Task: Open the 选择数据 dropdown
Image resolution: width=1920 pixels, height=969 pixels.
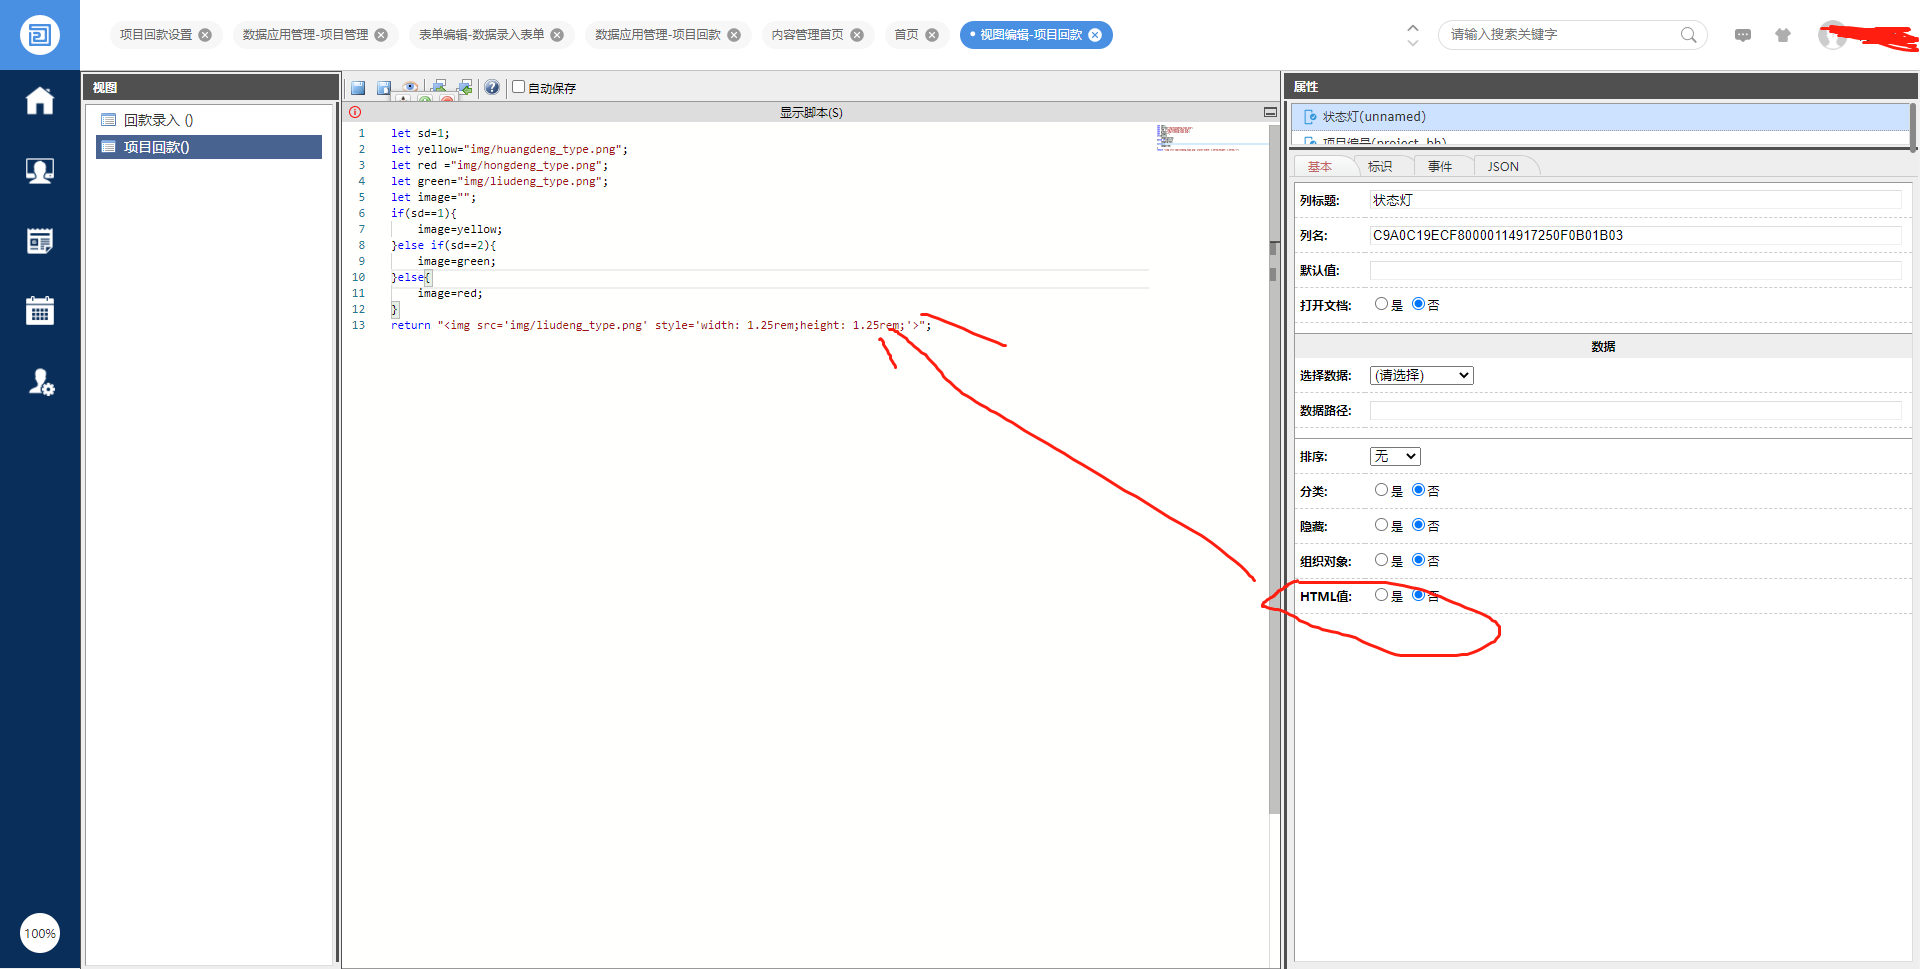Action: pos(1421,375)
